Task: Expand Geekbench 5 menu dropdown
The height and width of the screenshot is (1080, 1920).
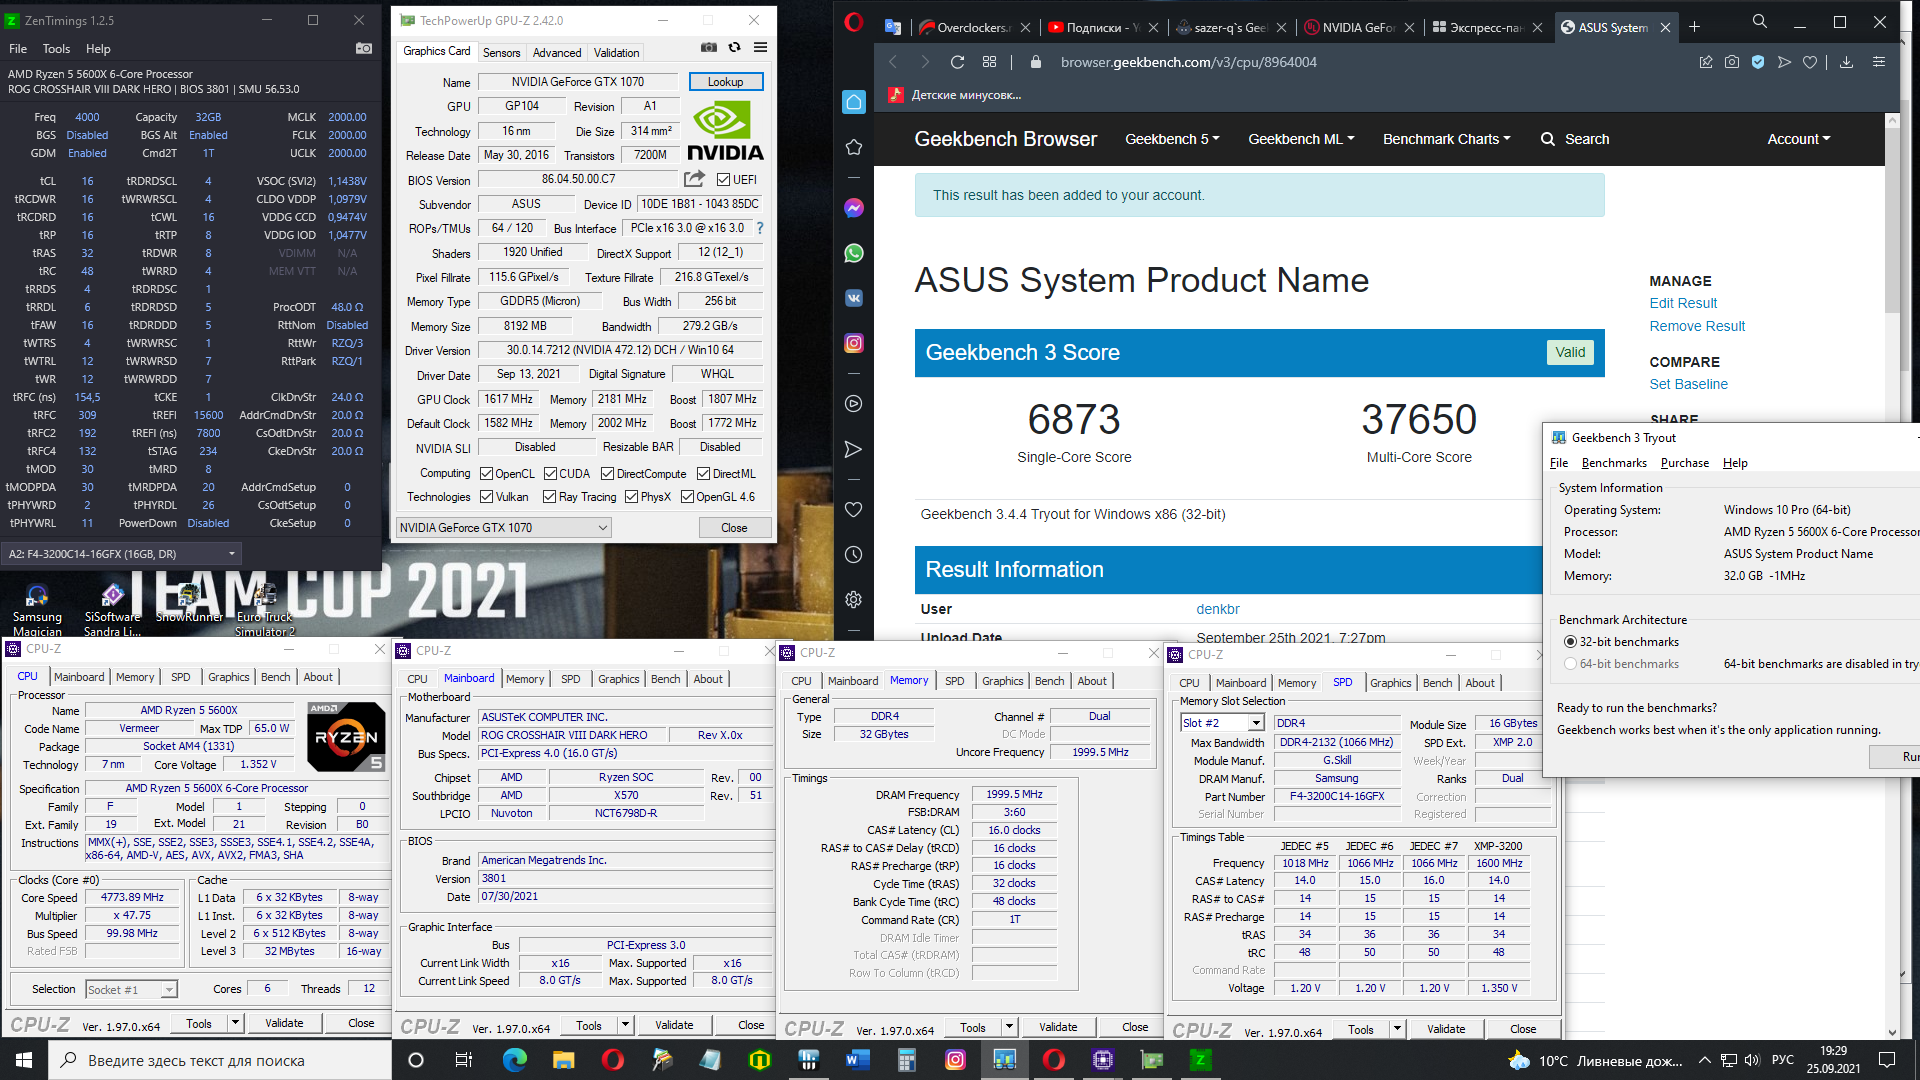Action: click(x=1172, y=139)
